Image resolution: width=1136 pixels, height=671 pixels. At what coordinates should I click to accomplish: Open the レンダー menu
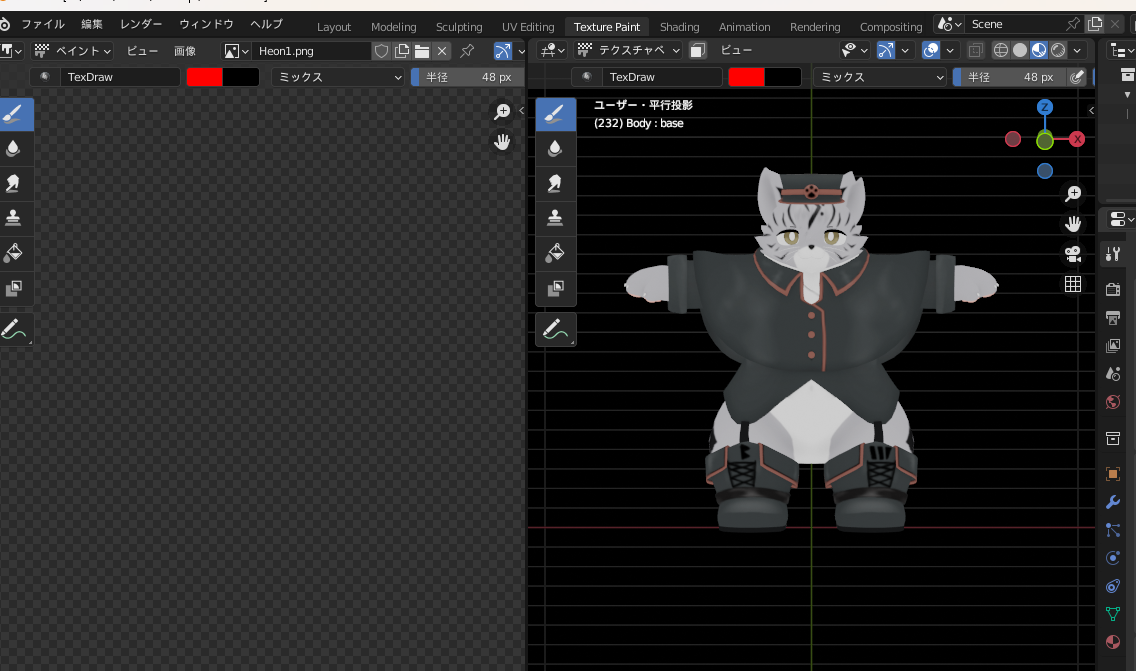tap(141, 24)
